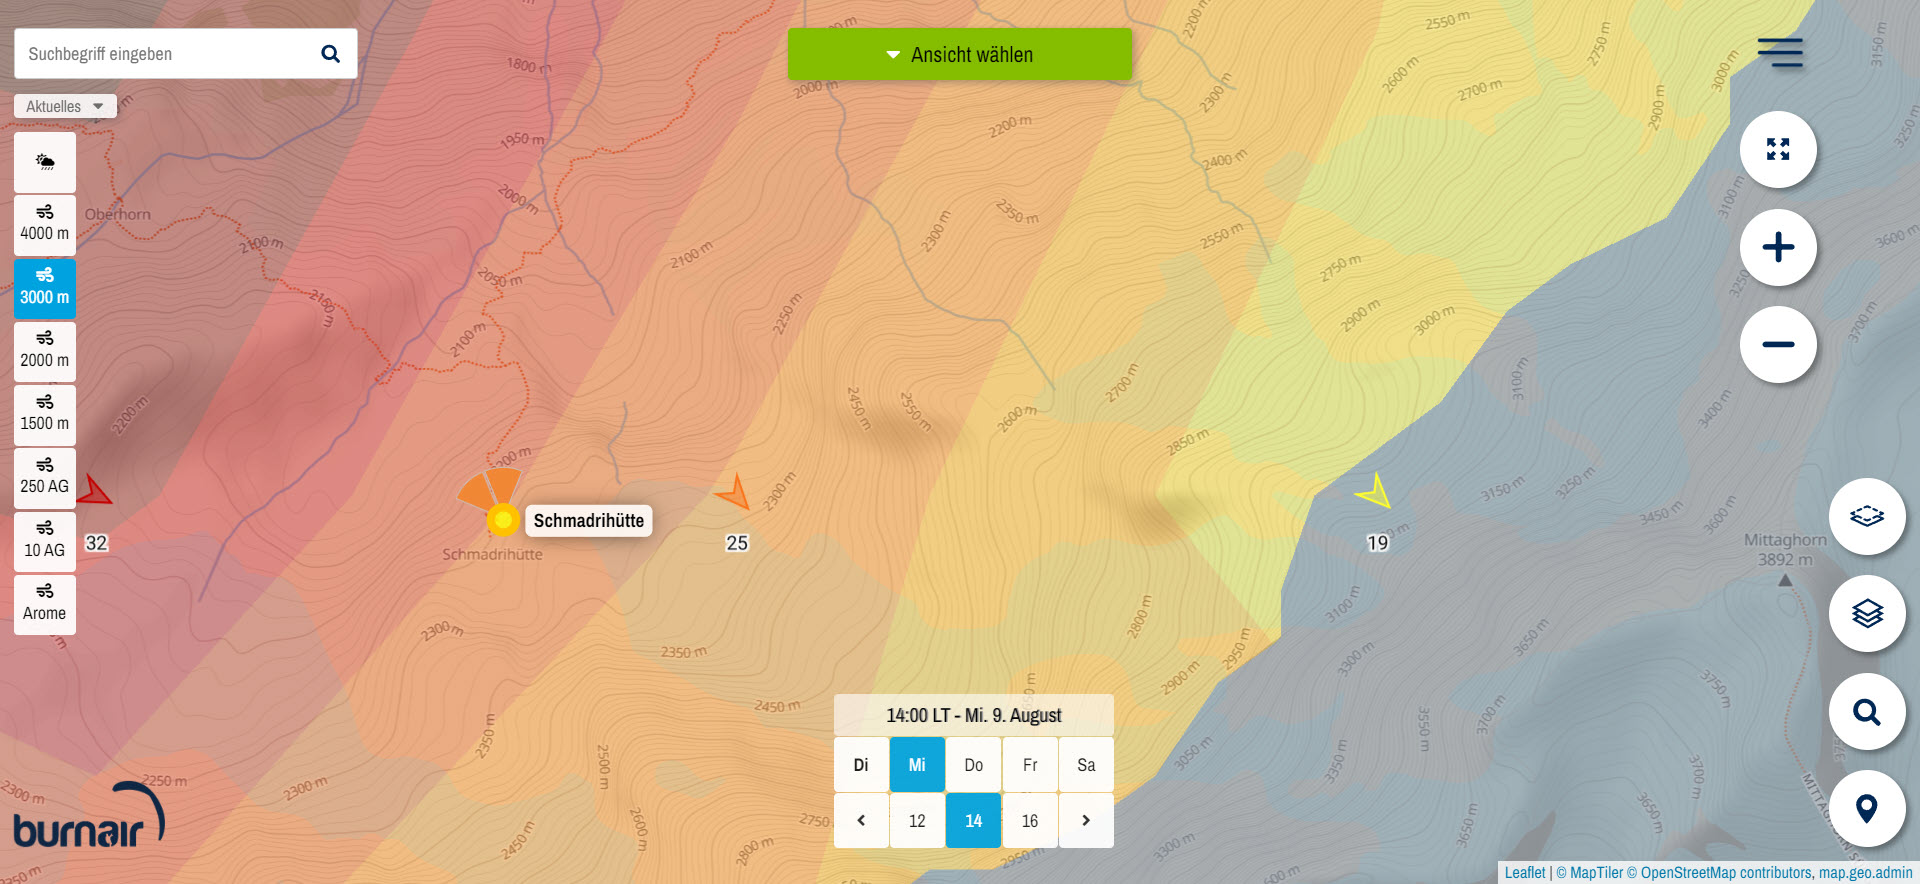Click the location pin button
This screenshot has width=1920, height=884.
coord(1866,808)
